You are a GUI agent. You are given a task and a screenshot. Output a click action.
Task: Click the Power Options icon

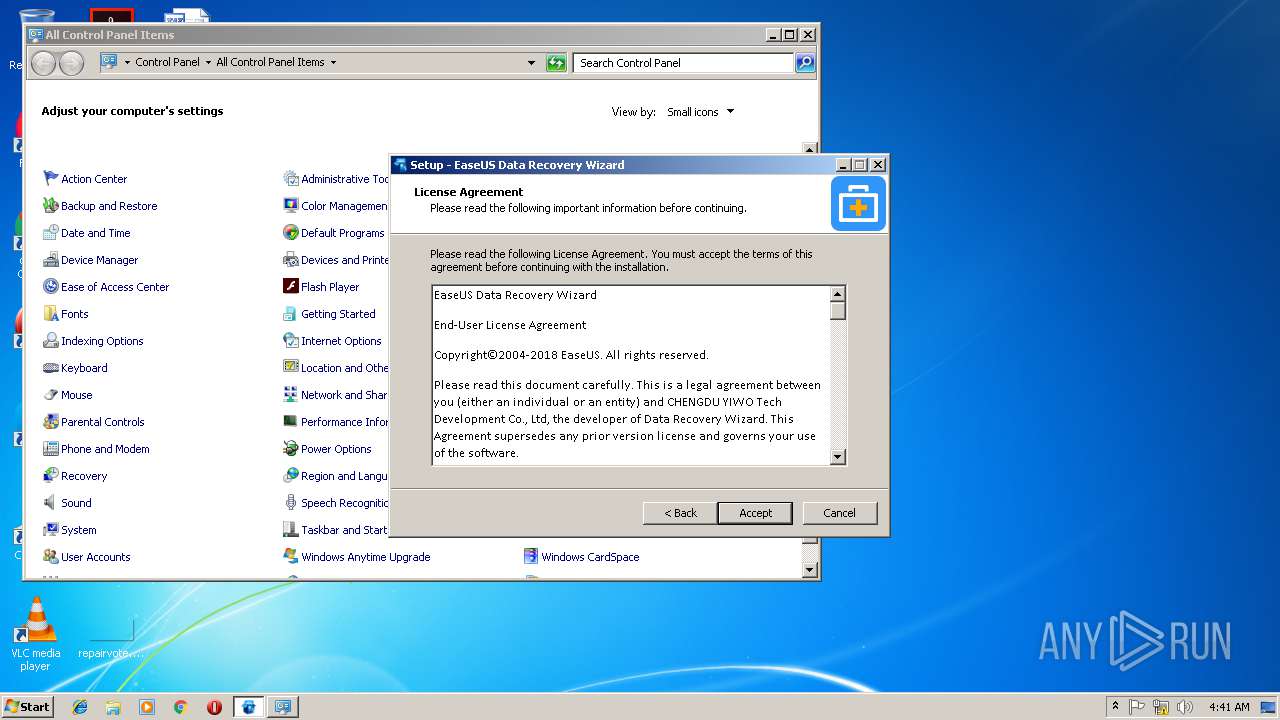click(291, 449)
